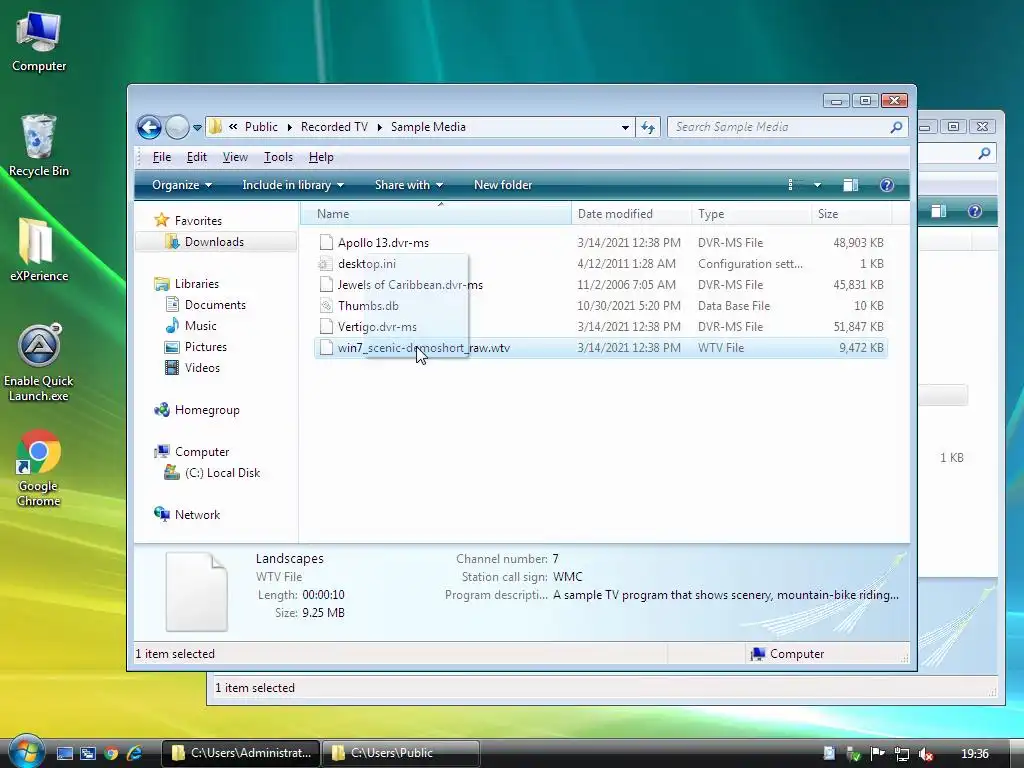Go back with the Back arrow button

149,127
